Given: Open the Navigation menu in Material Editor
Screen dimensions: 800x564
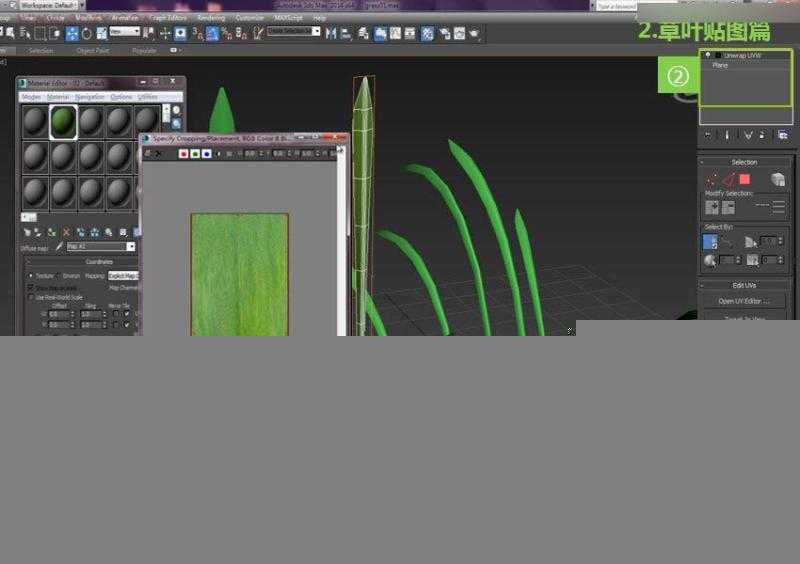Looking at the screenshot, I should [x=90, y=97].
